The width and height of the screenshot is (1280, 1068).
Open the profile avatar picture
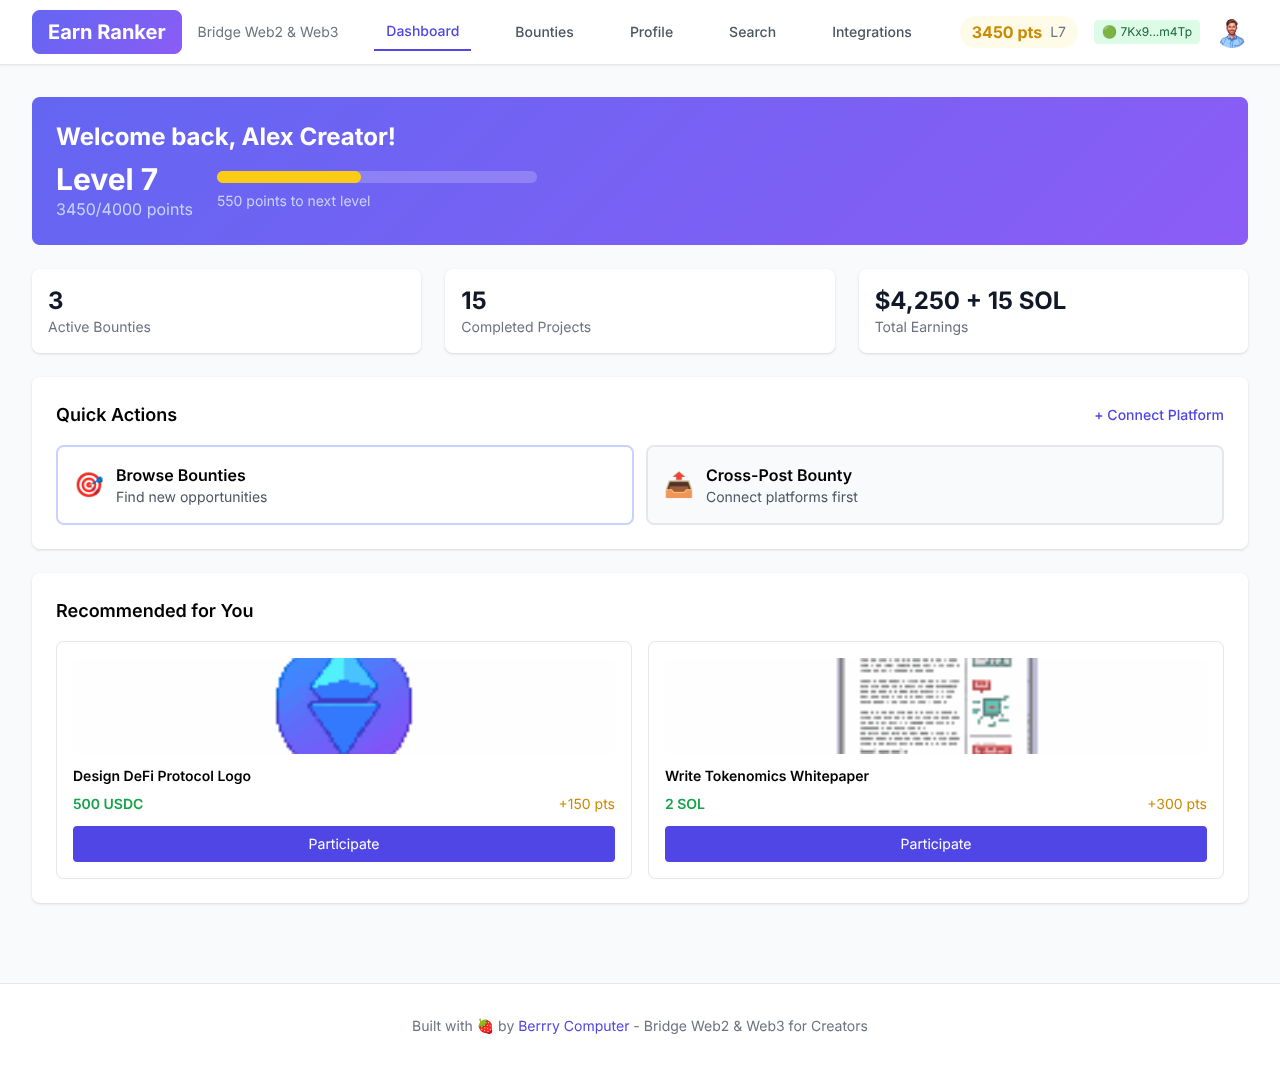tap(1231, 31)
